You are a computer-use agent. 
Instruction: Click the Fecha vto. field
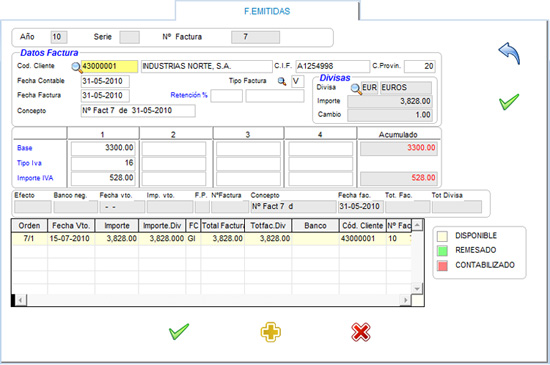122,207
